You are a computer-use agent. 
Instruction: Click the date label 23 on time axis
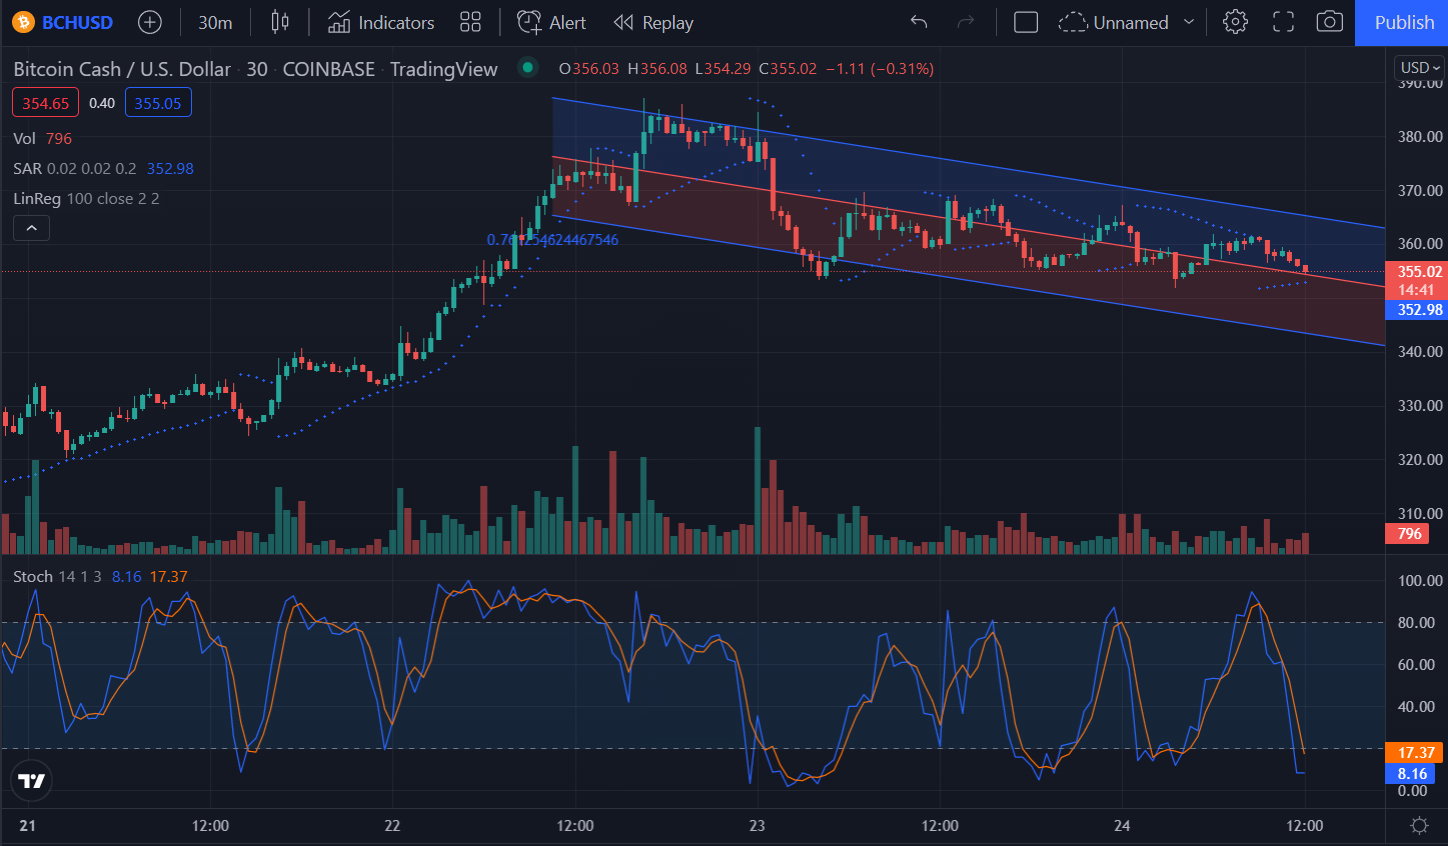coord(757,826)
